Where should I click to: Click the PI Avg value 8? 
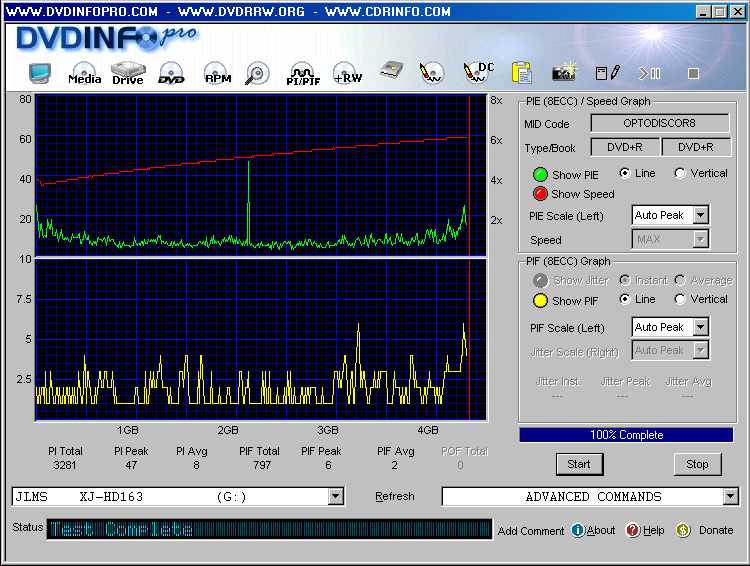(196, 465)
